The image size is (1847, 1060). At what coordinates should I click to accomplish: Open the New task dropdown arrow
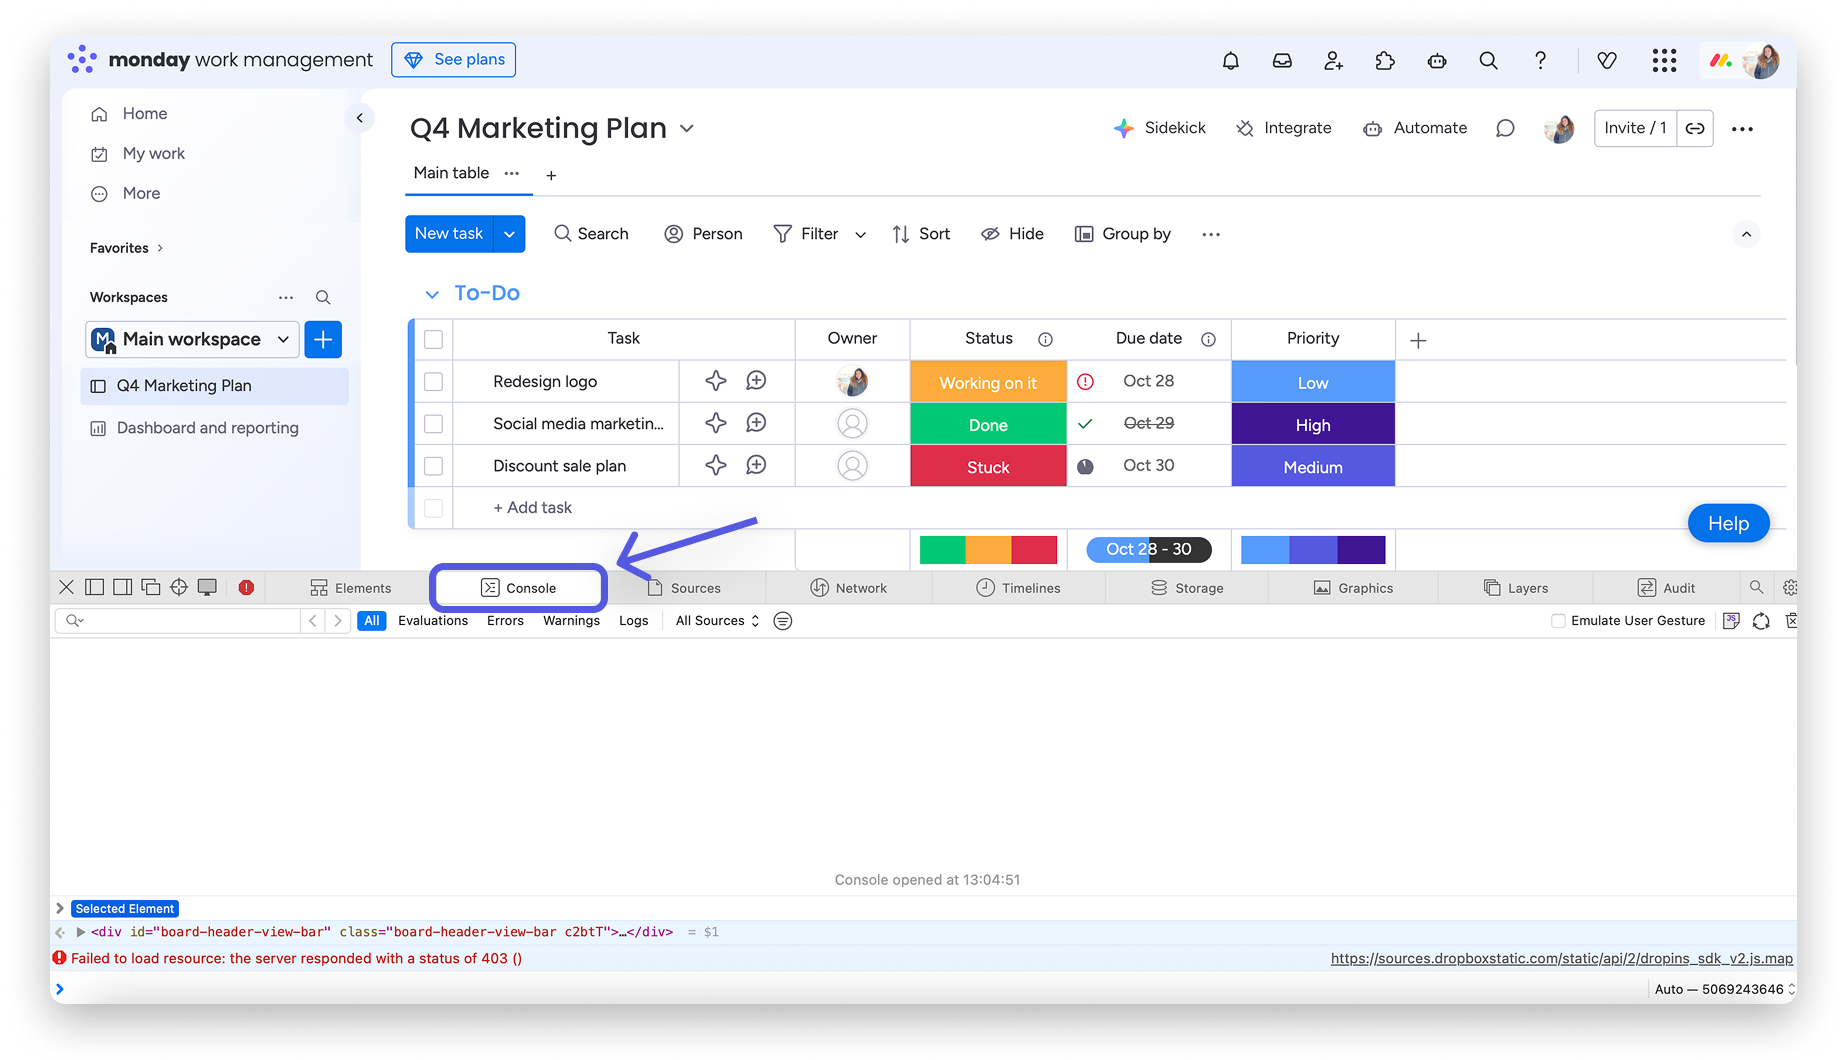tap(509, 234)
